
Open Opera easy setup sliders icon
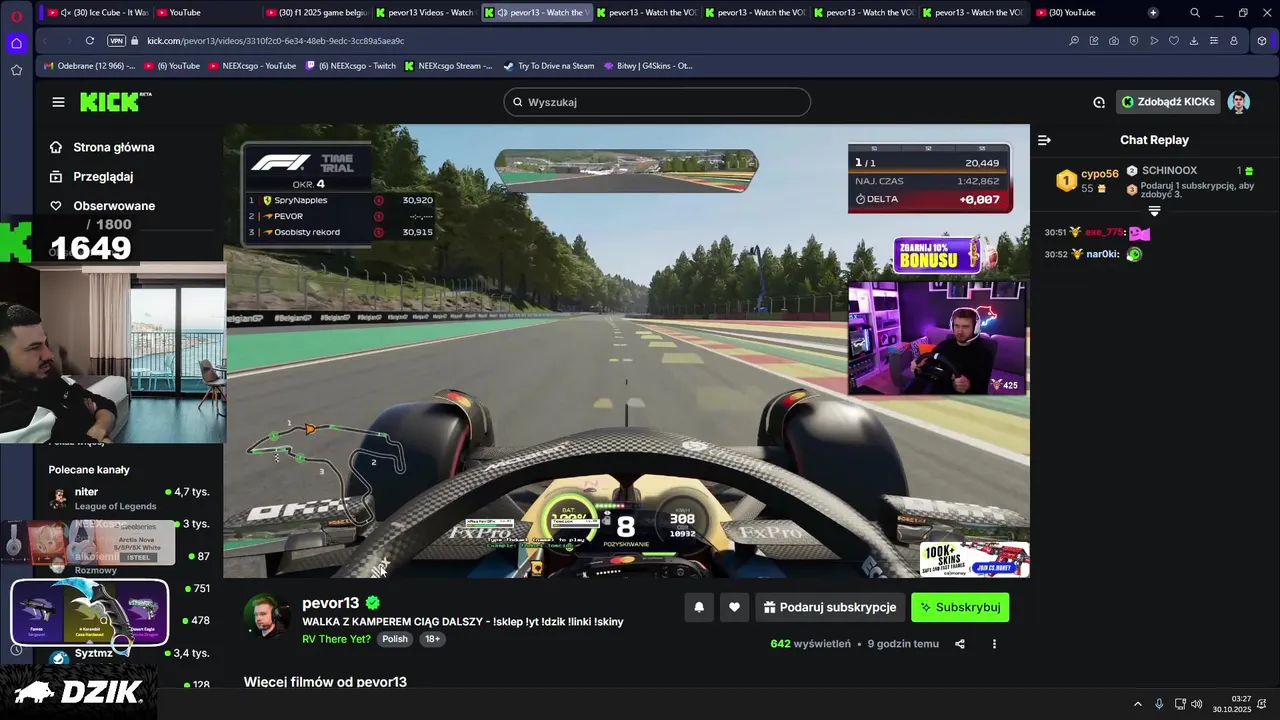[x=1214, y=41]
